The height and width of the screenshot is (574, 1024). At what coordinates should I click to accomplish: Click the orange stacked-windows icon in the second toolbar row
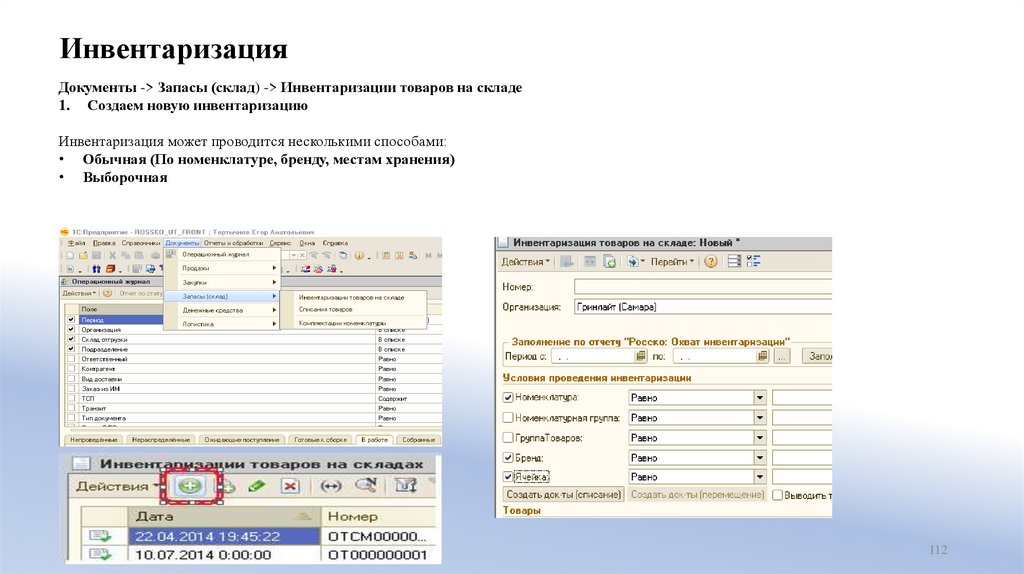click(110, 268)
